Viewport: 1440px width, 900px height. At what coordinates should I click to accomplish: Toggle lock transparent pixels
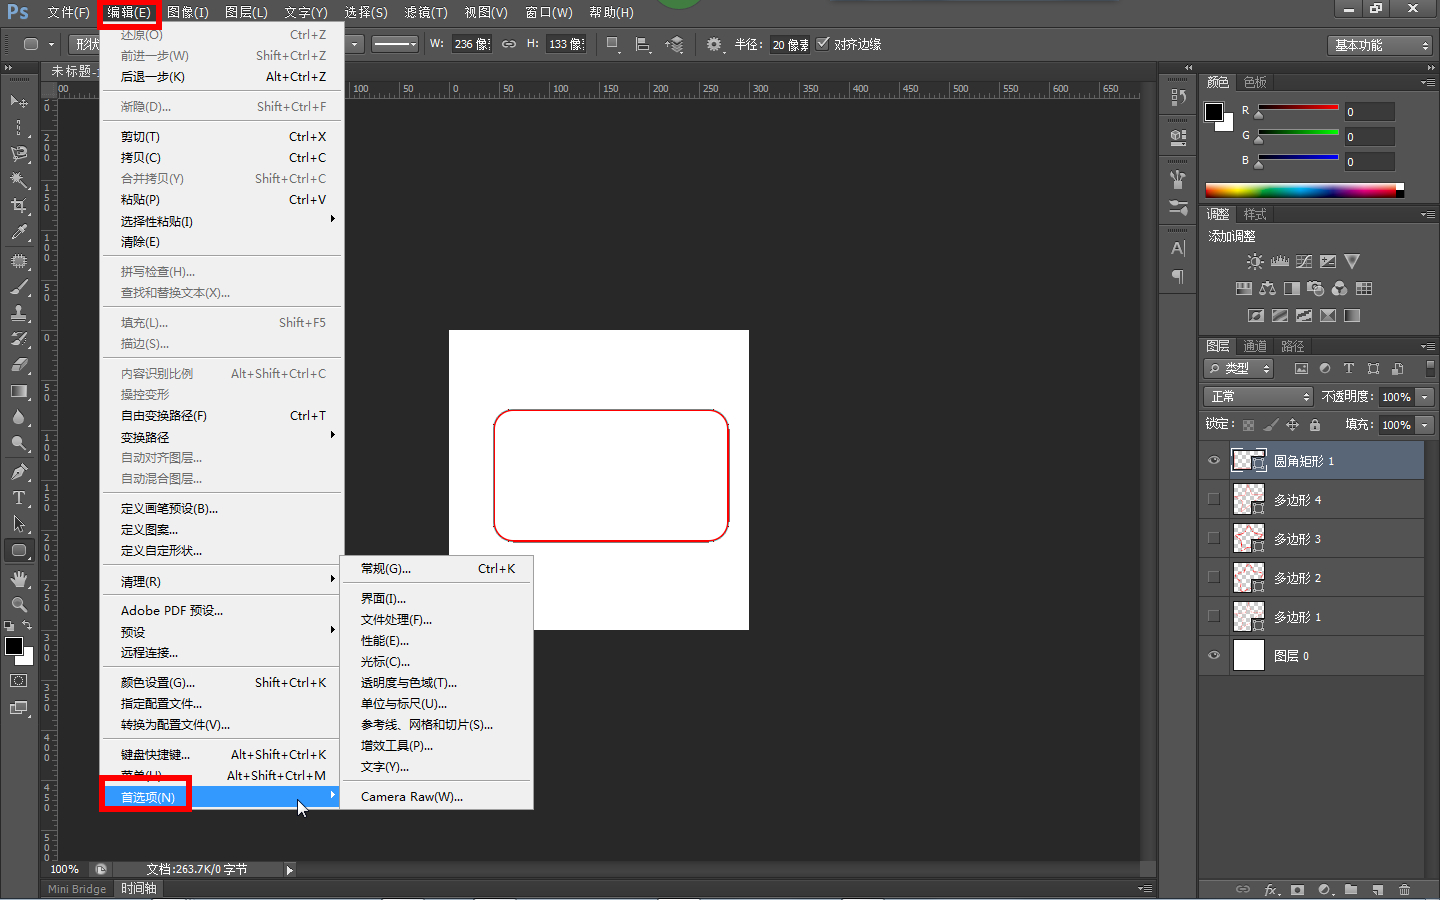[1248, 425]
